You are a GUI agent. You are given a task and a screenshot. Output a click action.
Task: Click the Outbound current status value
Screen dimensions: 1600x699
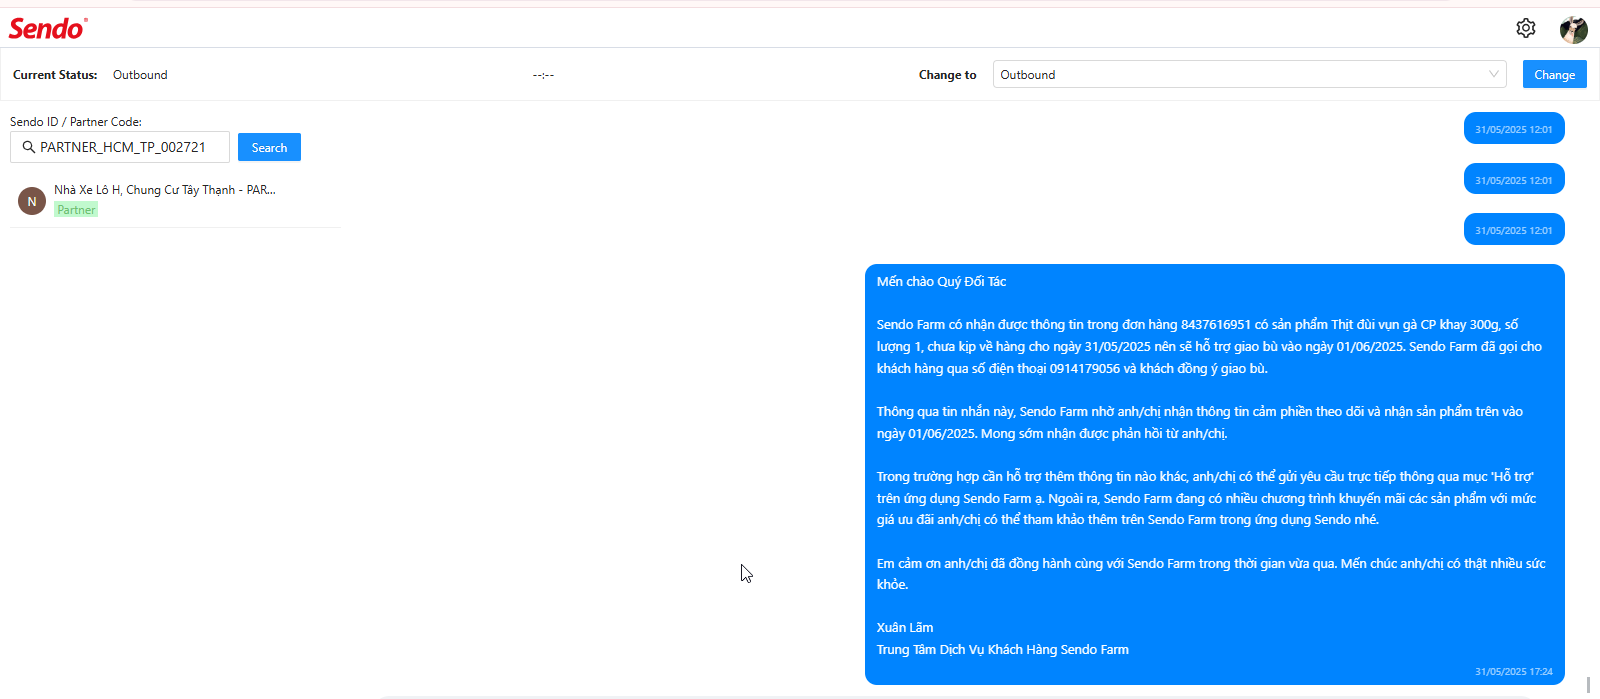pyautogui.click(x=140, y=75)
